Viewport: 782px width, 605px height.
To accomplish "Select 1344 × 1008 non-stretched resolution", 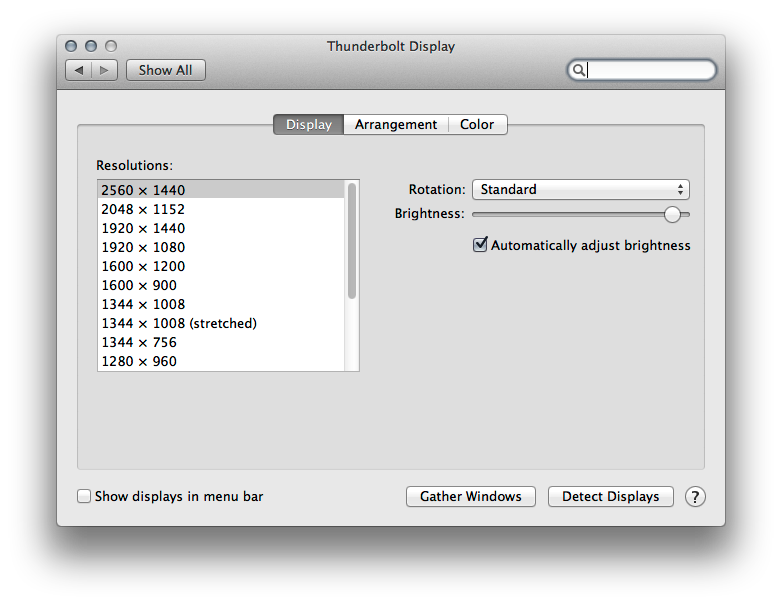I will click(x=221, y=304).
